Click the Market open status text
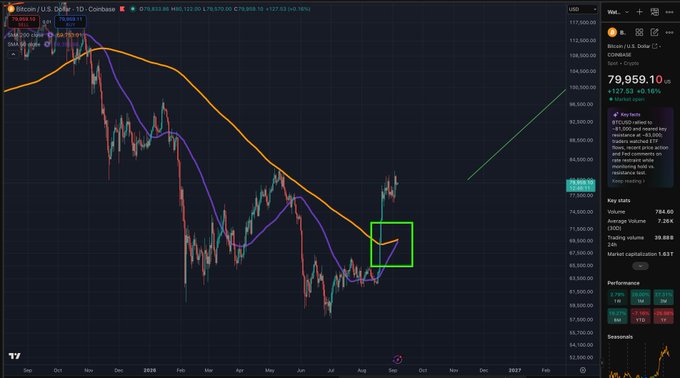The image size is (680, 378). pyautogui.click(x=629, y=99)
